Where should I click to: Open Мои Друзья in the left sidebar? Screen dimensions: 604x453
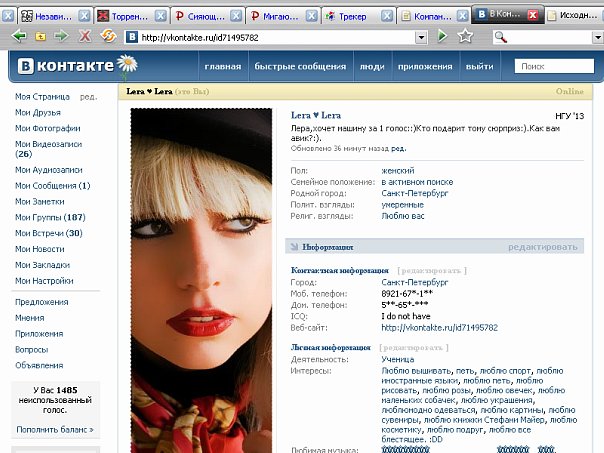[x=38, y=113]
